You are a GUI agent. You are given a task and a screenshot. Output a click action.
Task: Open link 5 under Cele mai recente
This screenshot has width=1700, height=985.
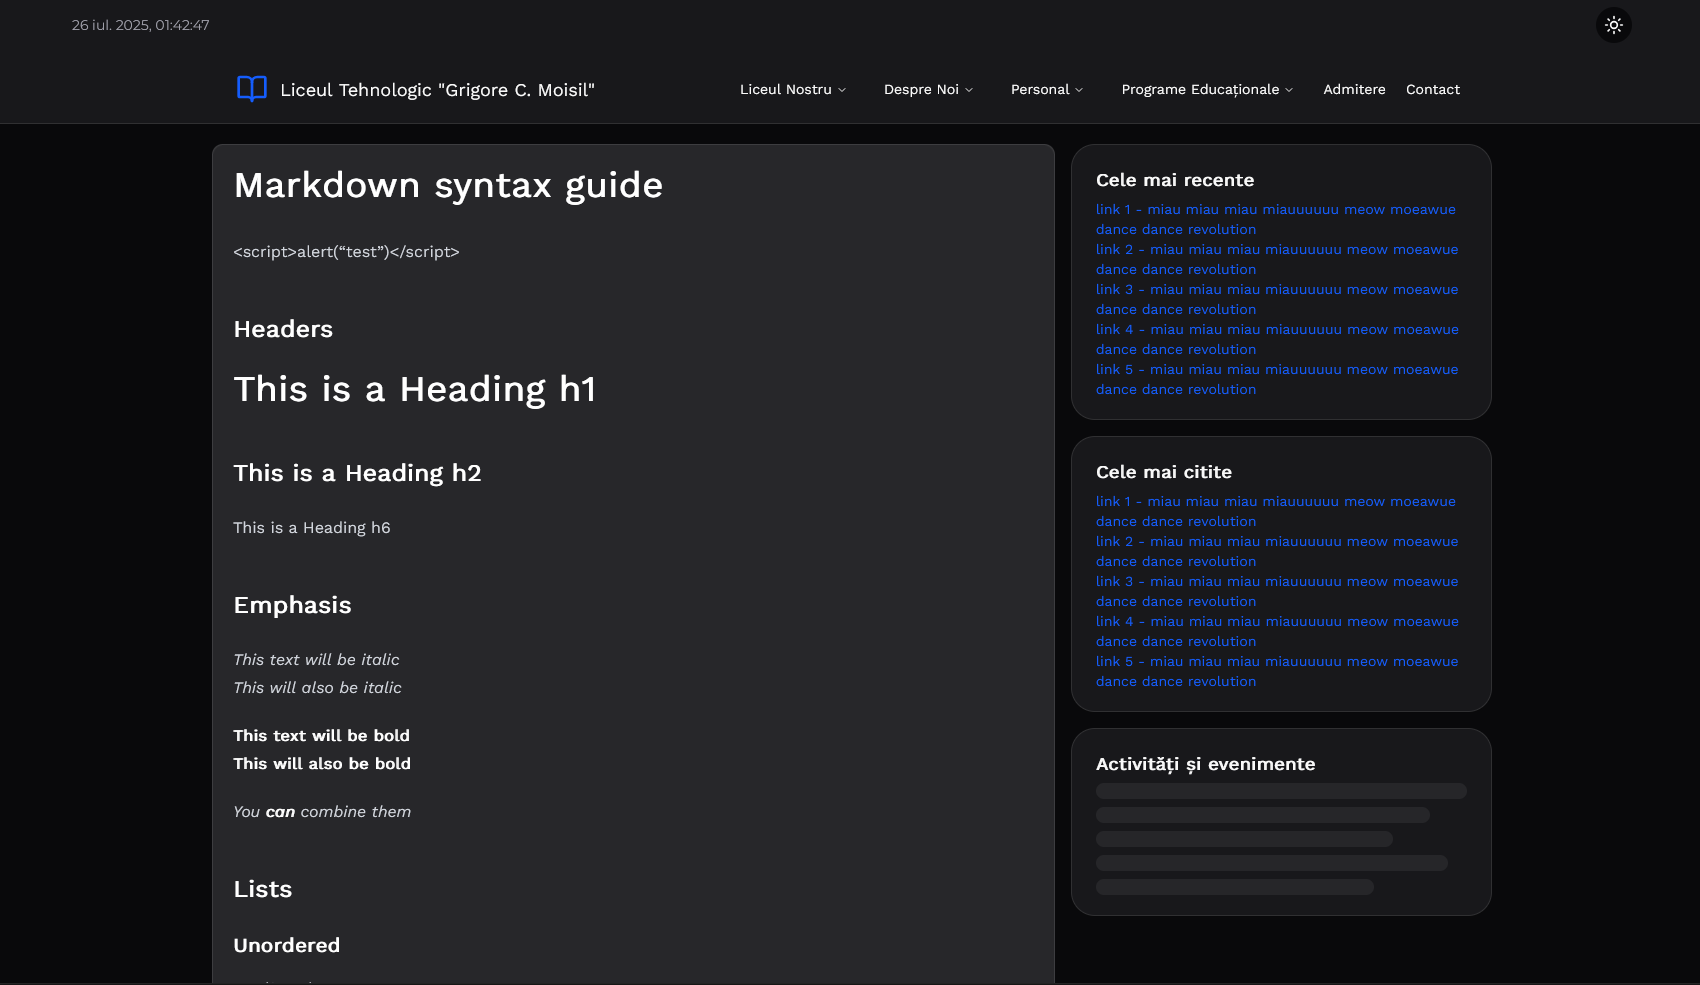click(1277, 379)
